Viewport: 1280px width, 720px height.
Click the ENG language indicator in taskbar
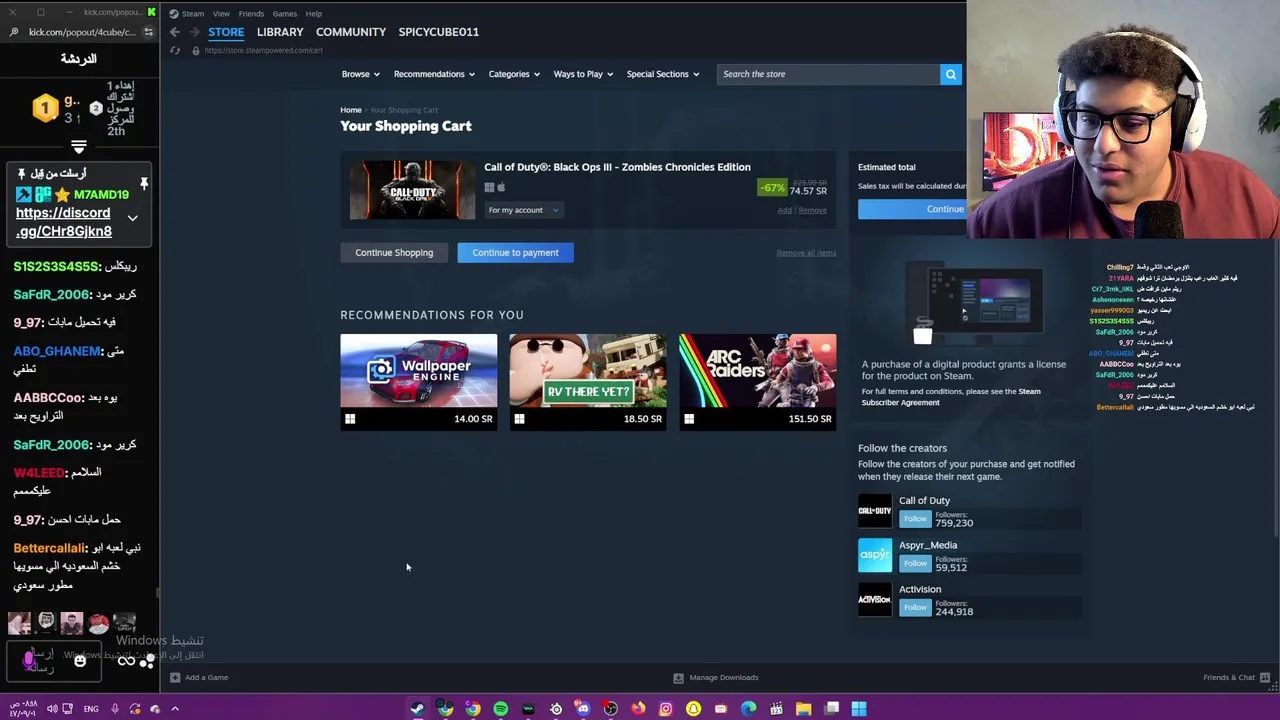91,709
